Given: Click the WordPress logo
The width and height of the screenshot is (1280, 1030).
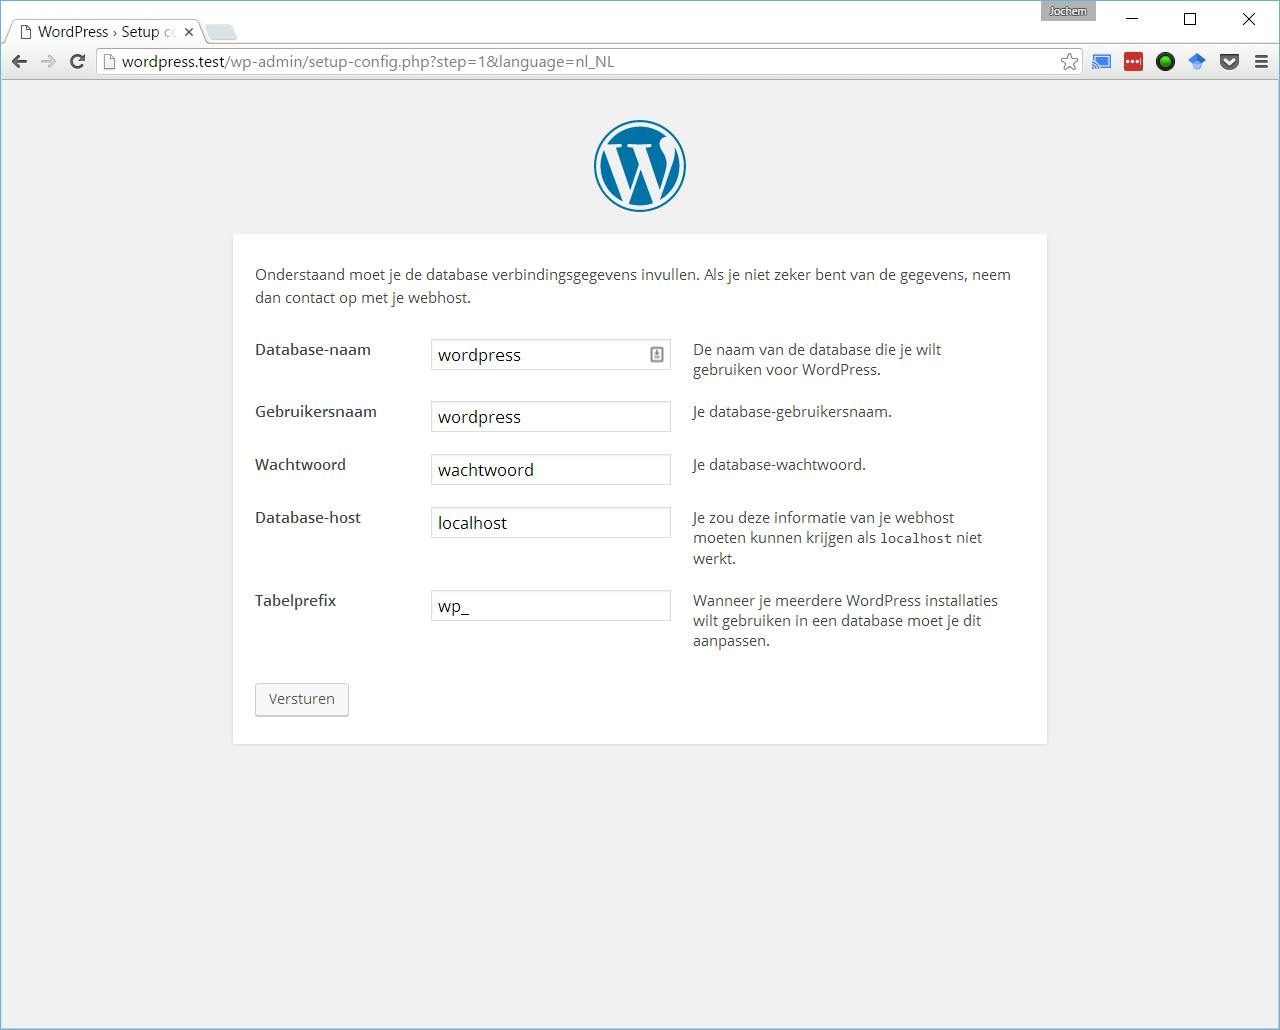Looking at the screenshot, I should coord(640,166).
